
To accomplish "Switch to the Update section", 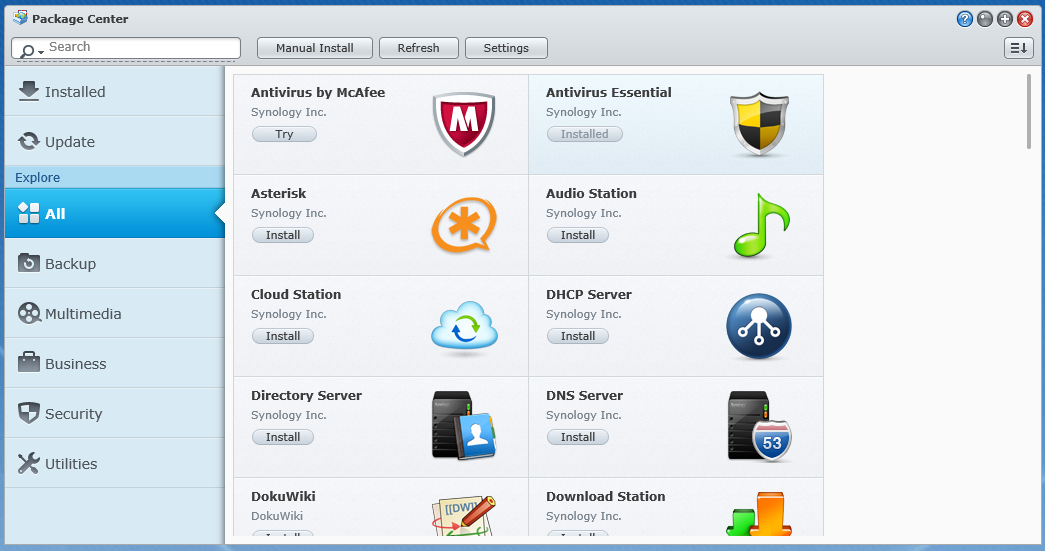I will click(x=115, y=141).
